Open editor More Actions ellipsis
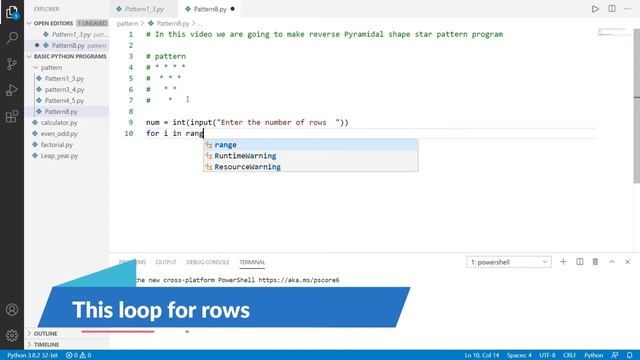The image size is (640, 360). tap(627, 9)
